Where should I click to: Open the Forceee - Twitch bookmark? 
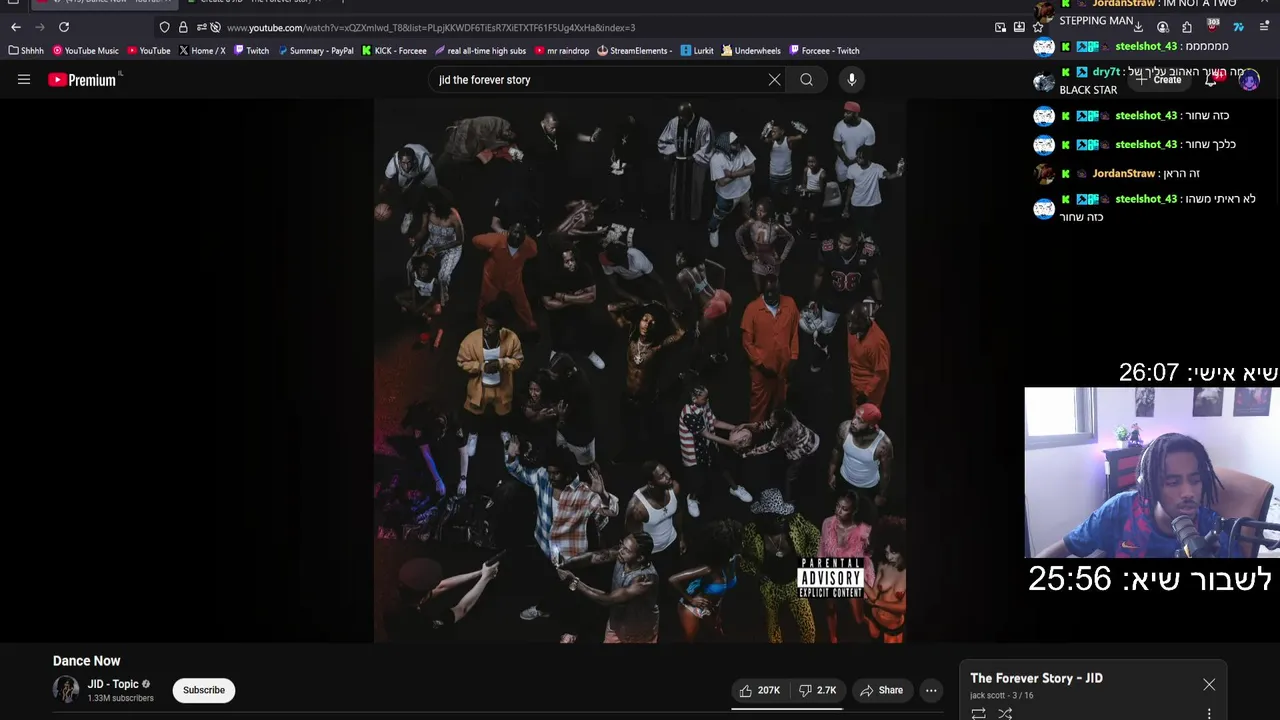pyautogui.click(x=824, y=51)
